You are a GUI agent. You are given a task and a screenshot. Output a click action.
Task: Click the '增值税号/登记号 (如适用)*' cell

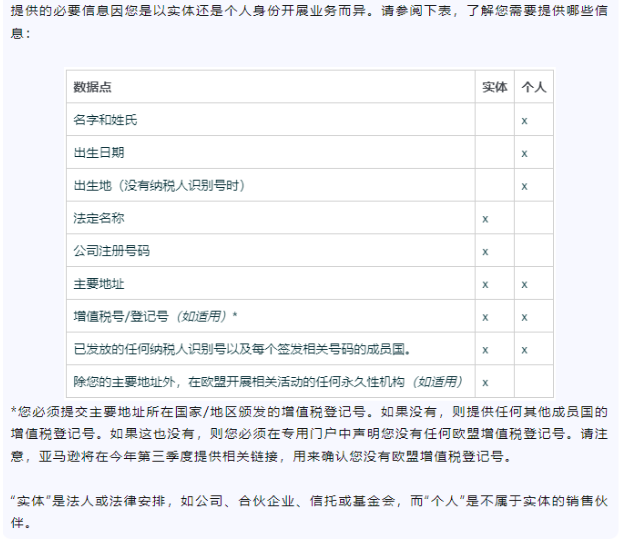pyautogui.click(x=155, y=316)
